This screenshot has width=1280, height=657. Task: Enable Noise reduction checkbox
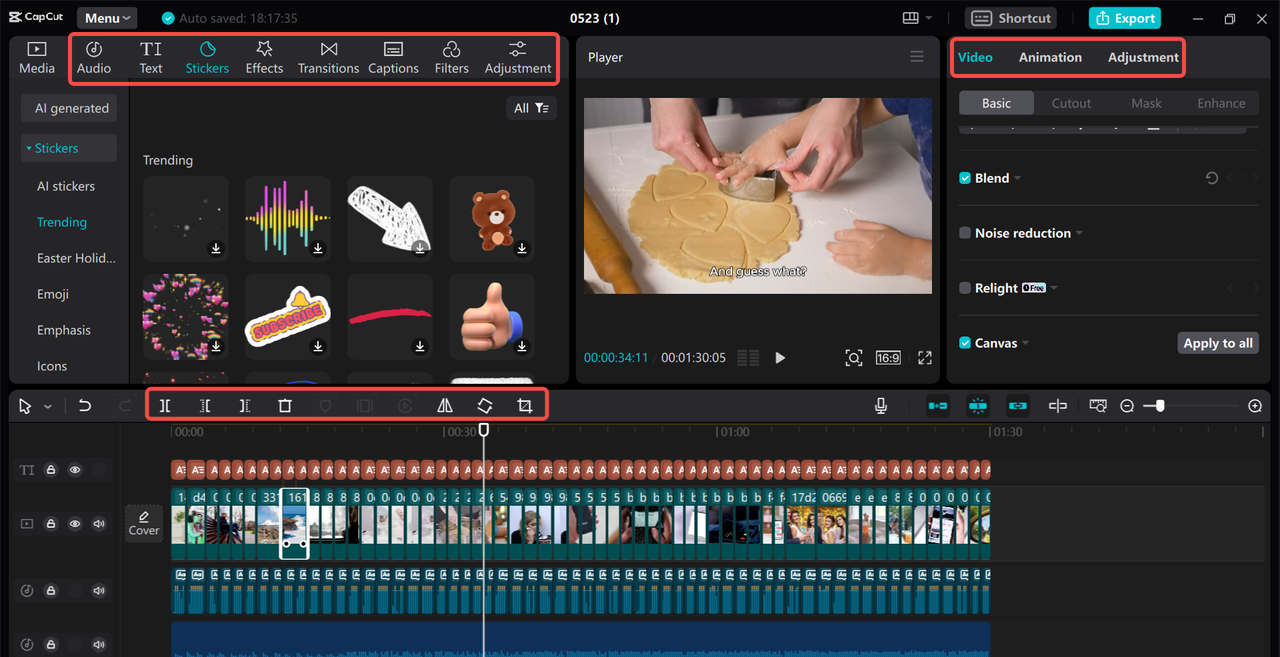(x=965, y=233)
